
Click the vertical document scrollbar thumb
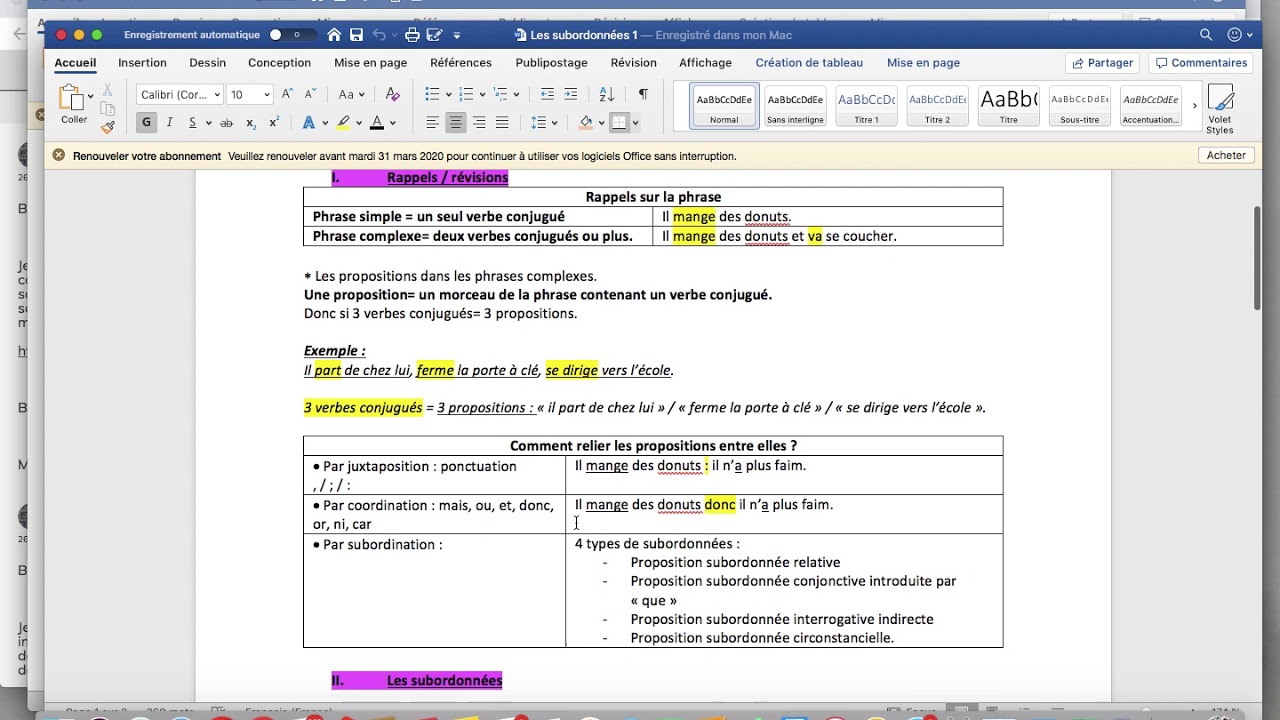pos(1257,258)
